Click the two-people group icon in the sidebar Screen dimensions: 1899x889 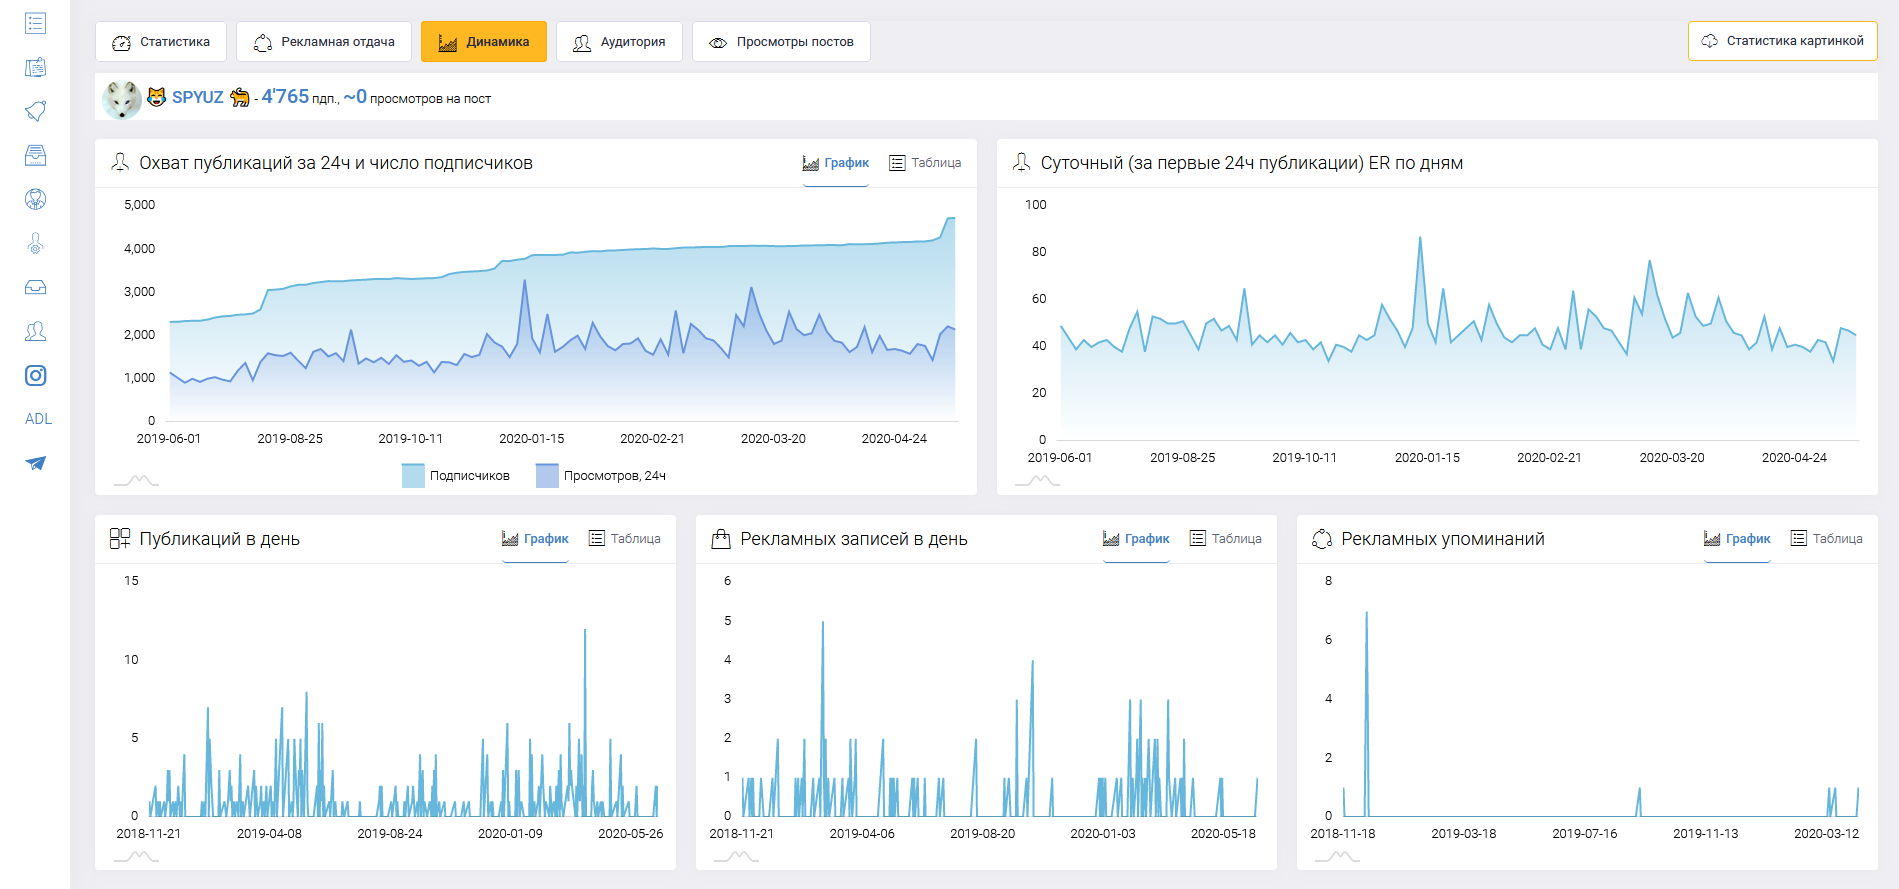click(x=35, y=331)
